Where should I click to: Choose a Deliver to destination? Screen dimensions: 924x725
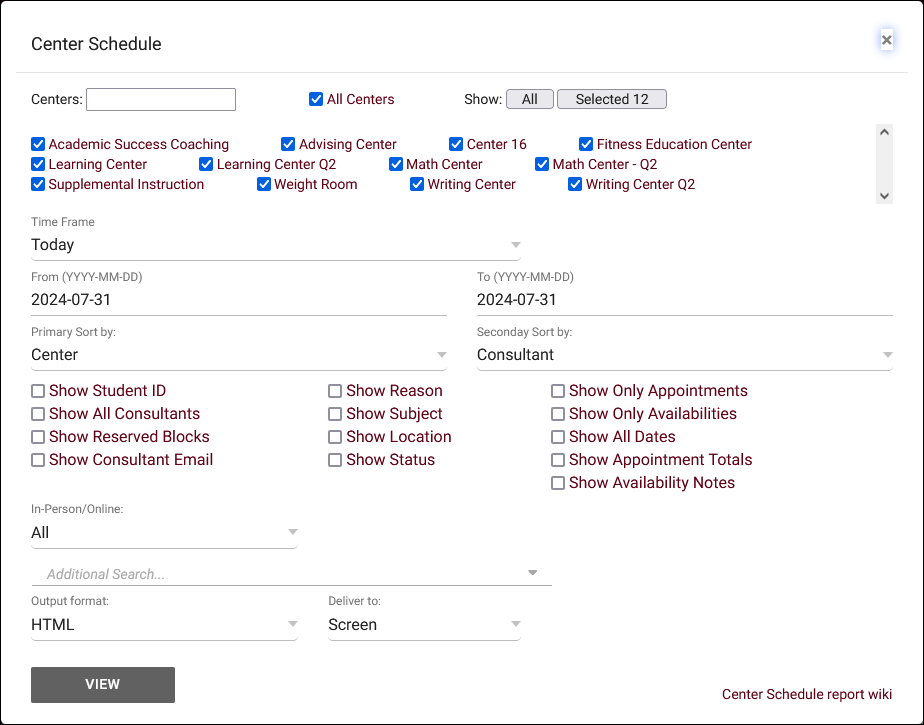point(424,625)
